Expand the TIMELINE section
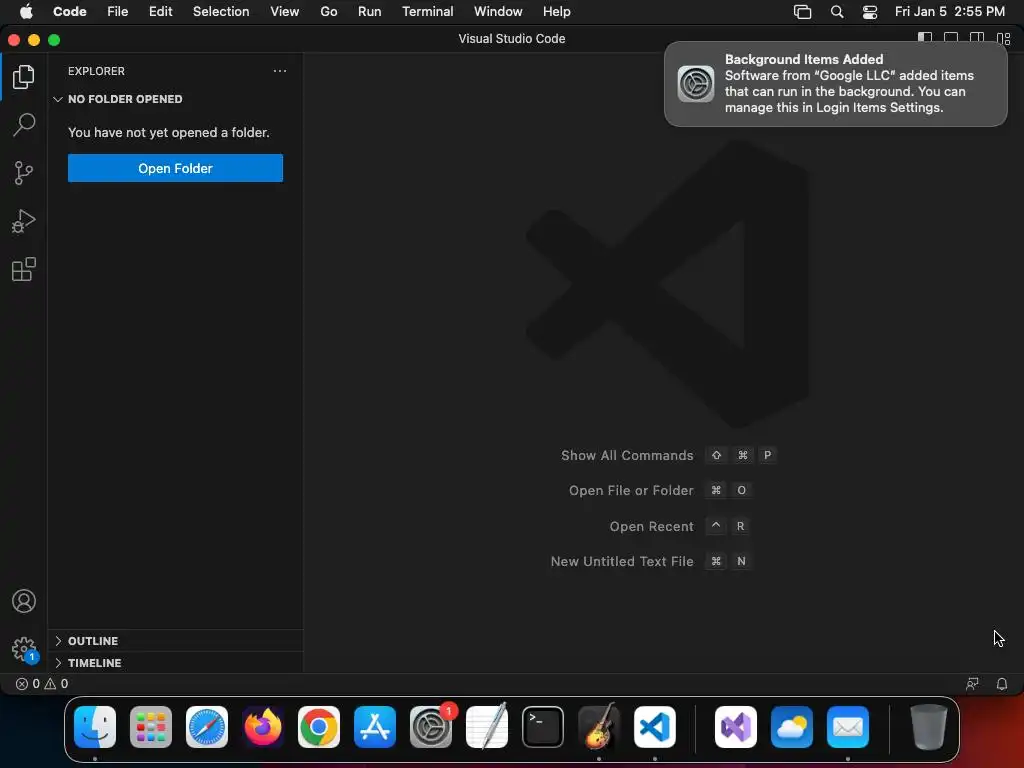This screenshot has height=768, width=1024. tap(175, 663)
